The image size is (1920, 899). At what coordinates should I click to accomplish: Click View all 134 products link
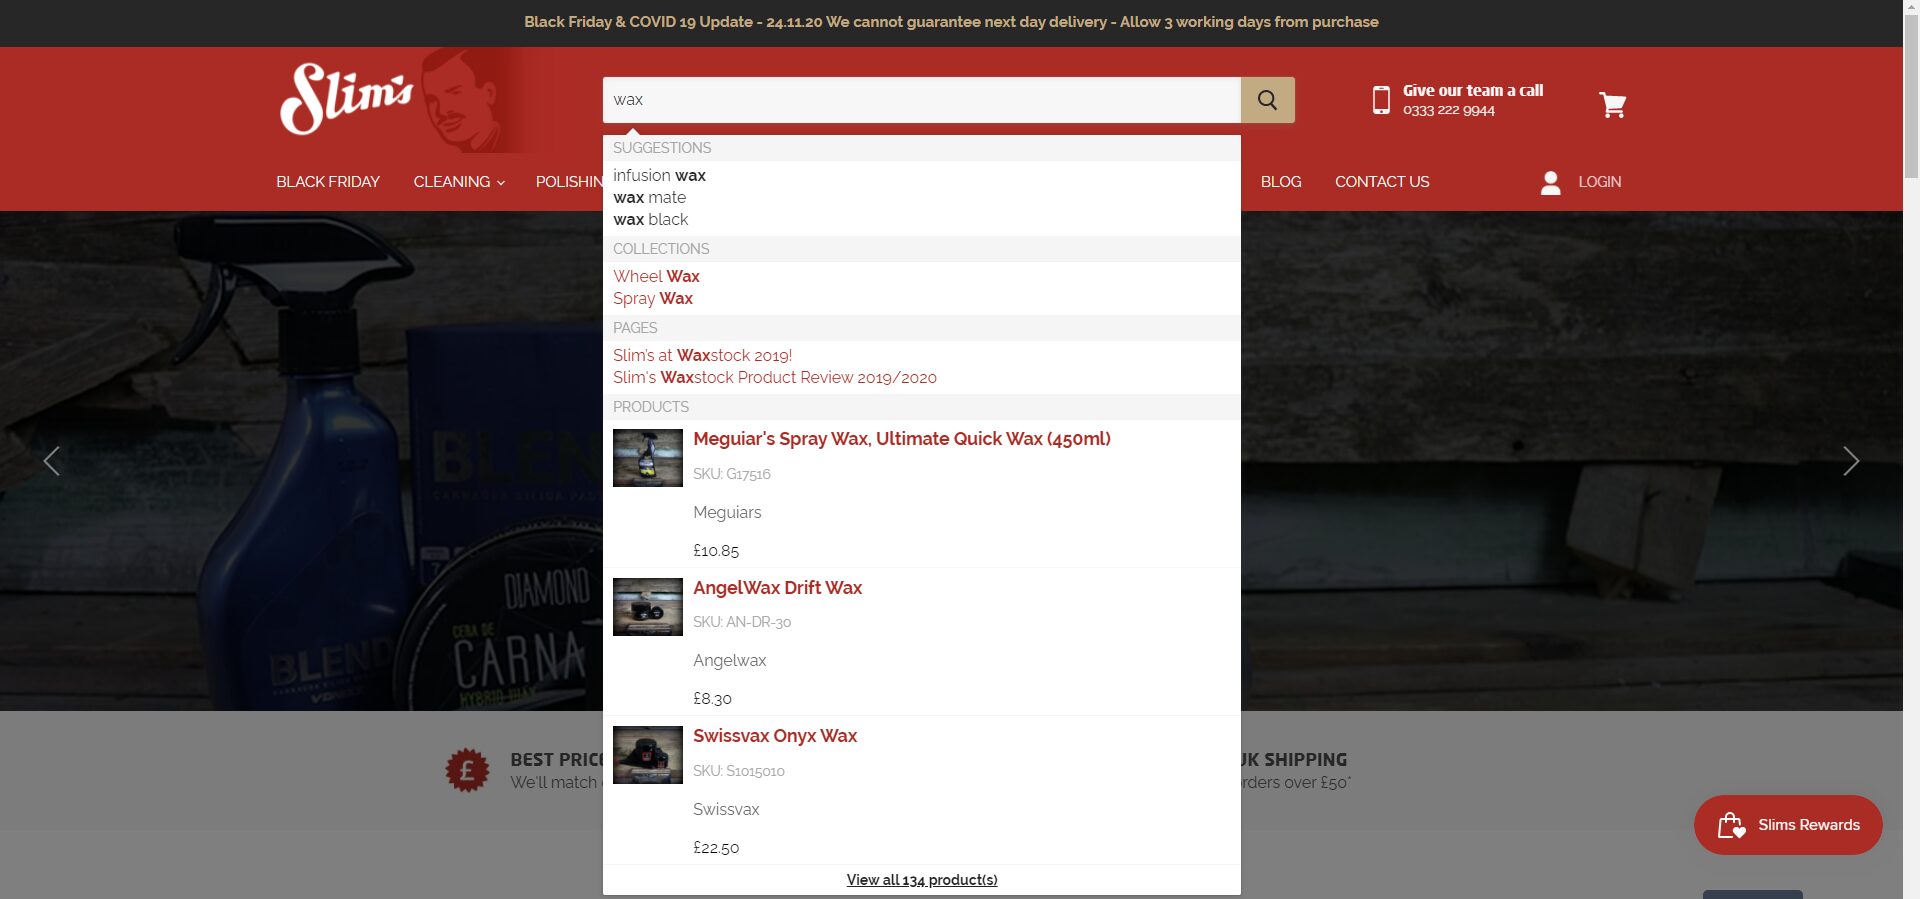pos(922,880)
